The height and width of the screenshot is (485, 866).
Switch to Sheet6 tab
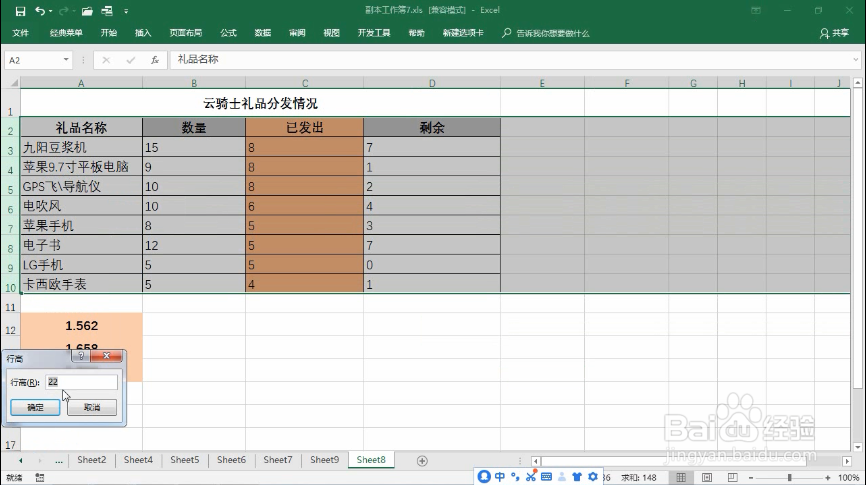pos(231,460)
